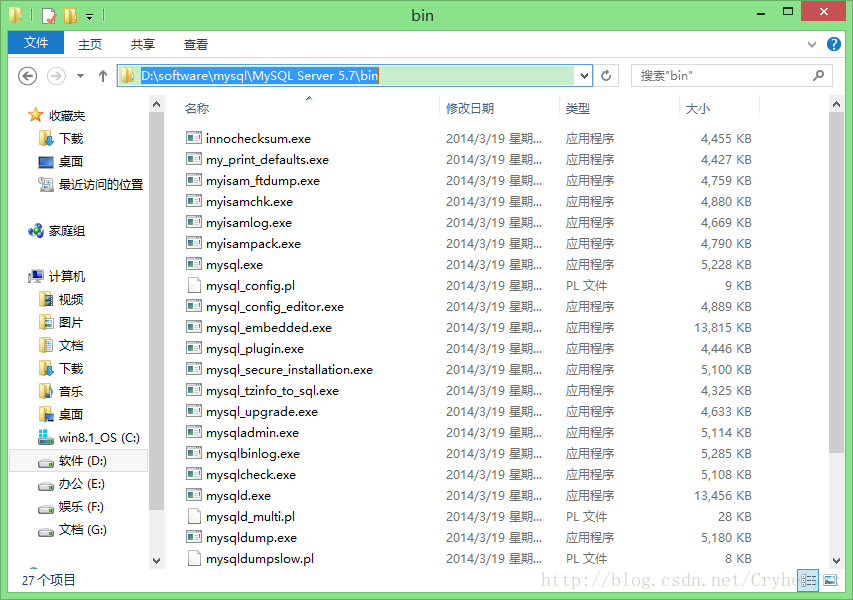Switch to the 查看 ribbon tab
The image size is (853, 600).
(196, 44)
